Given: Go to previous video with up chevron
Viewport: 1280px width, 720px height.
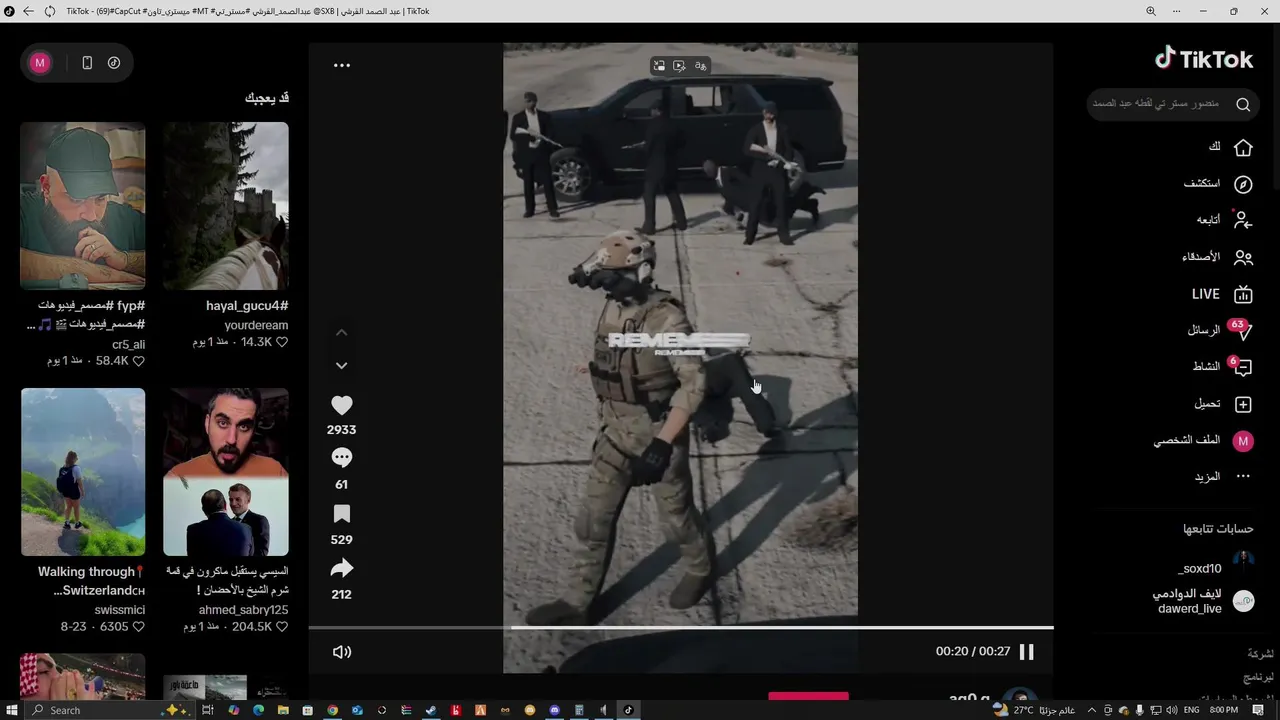Looking at the screenshot, I should point(342,332).
